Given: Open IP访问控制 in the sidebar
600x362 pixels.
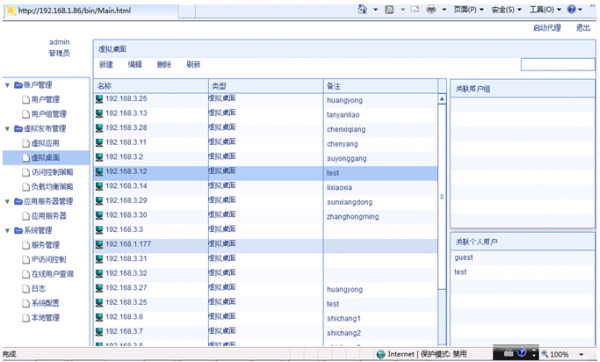Looking at the screenshot, I should [49, 259].
